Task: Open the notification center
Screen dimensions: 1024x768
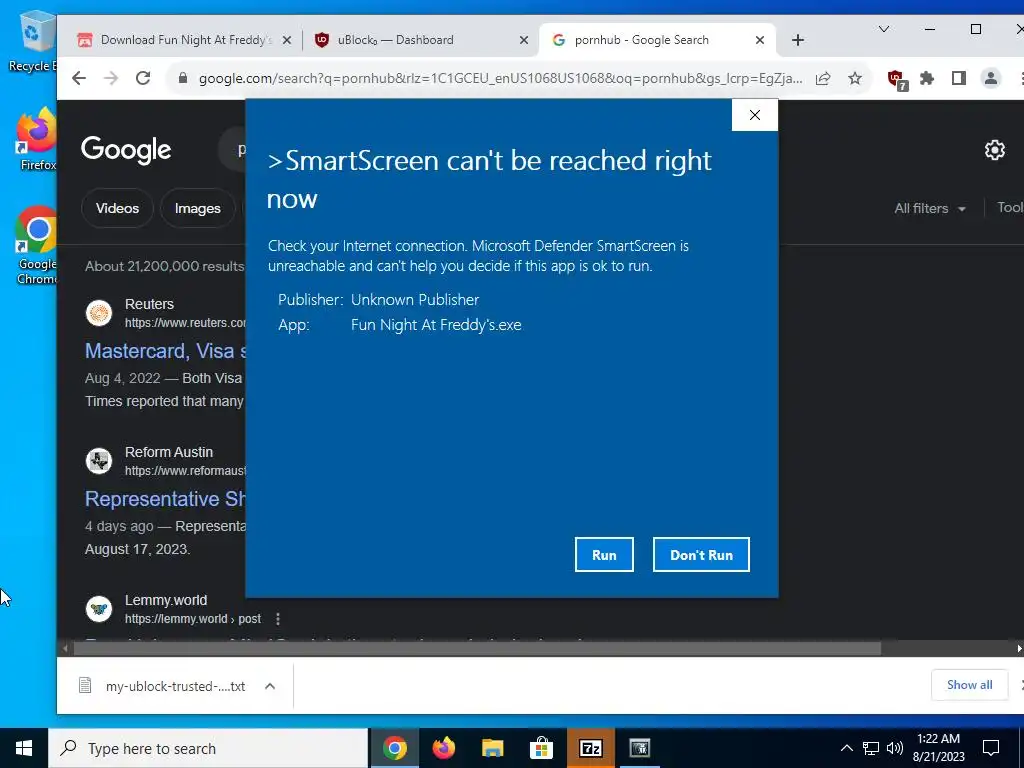Action: tap(991, 748)
